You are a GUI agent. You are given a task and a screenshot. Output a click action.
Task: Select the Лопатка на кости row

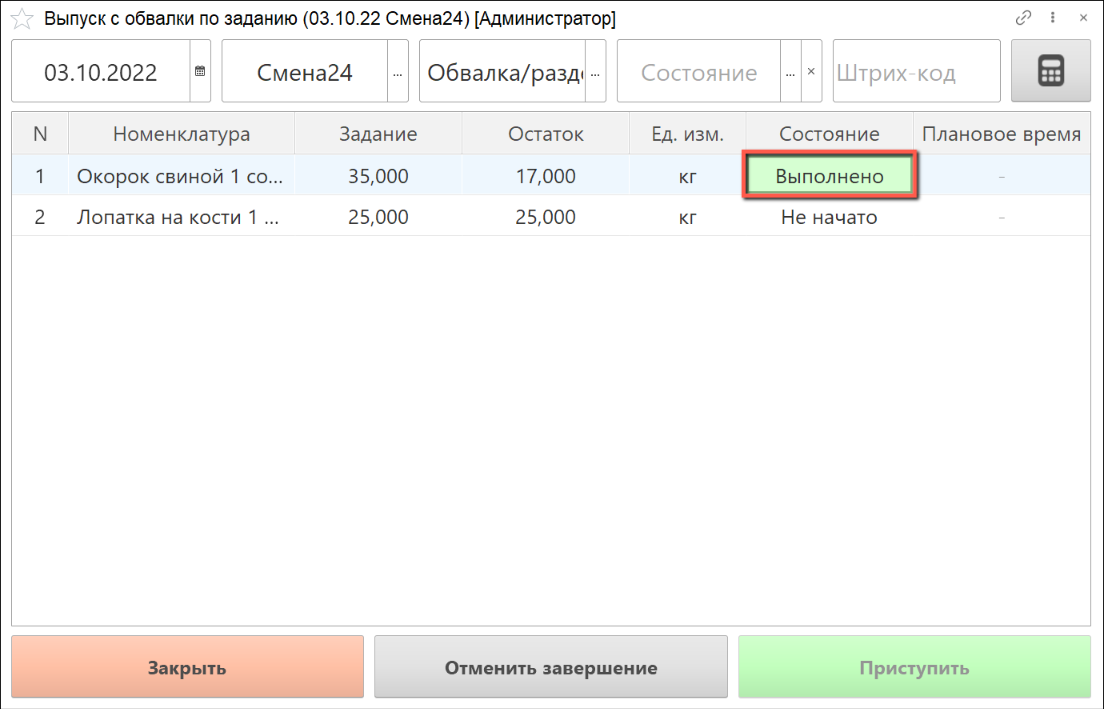point(180,217)
